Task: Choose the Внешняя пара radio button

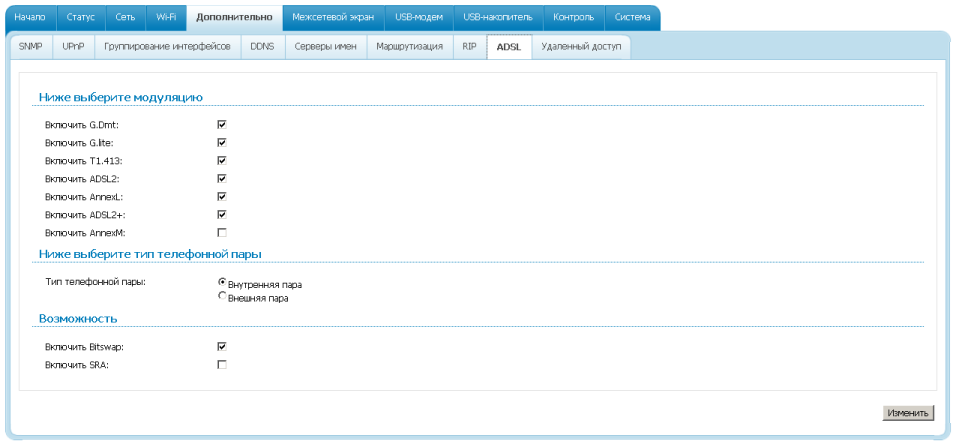Action: [222, 296]
